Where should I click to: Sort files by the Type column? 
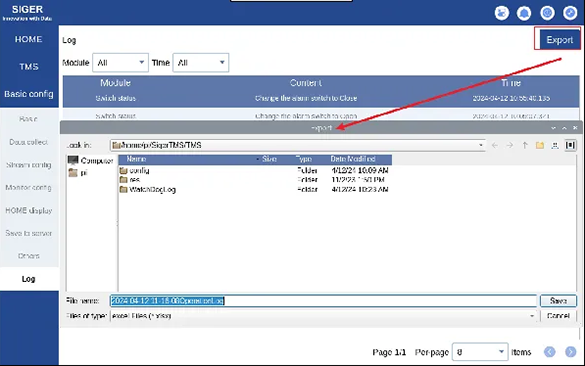coord(304,159)
